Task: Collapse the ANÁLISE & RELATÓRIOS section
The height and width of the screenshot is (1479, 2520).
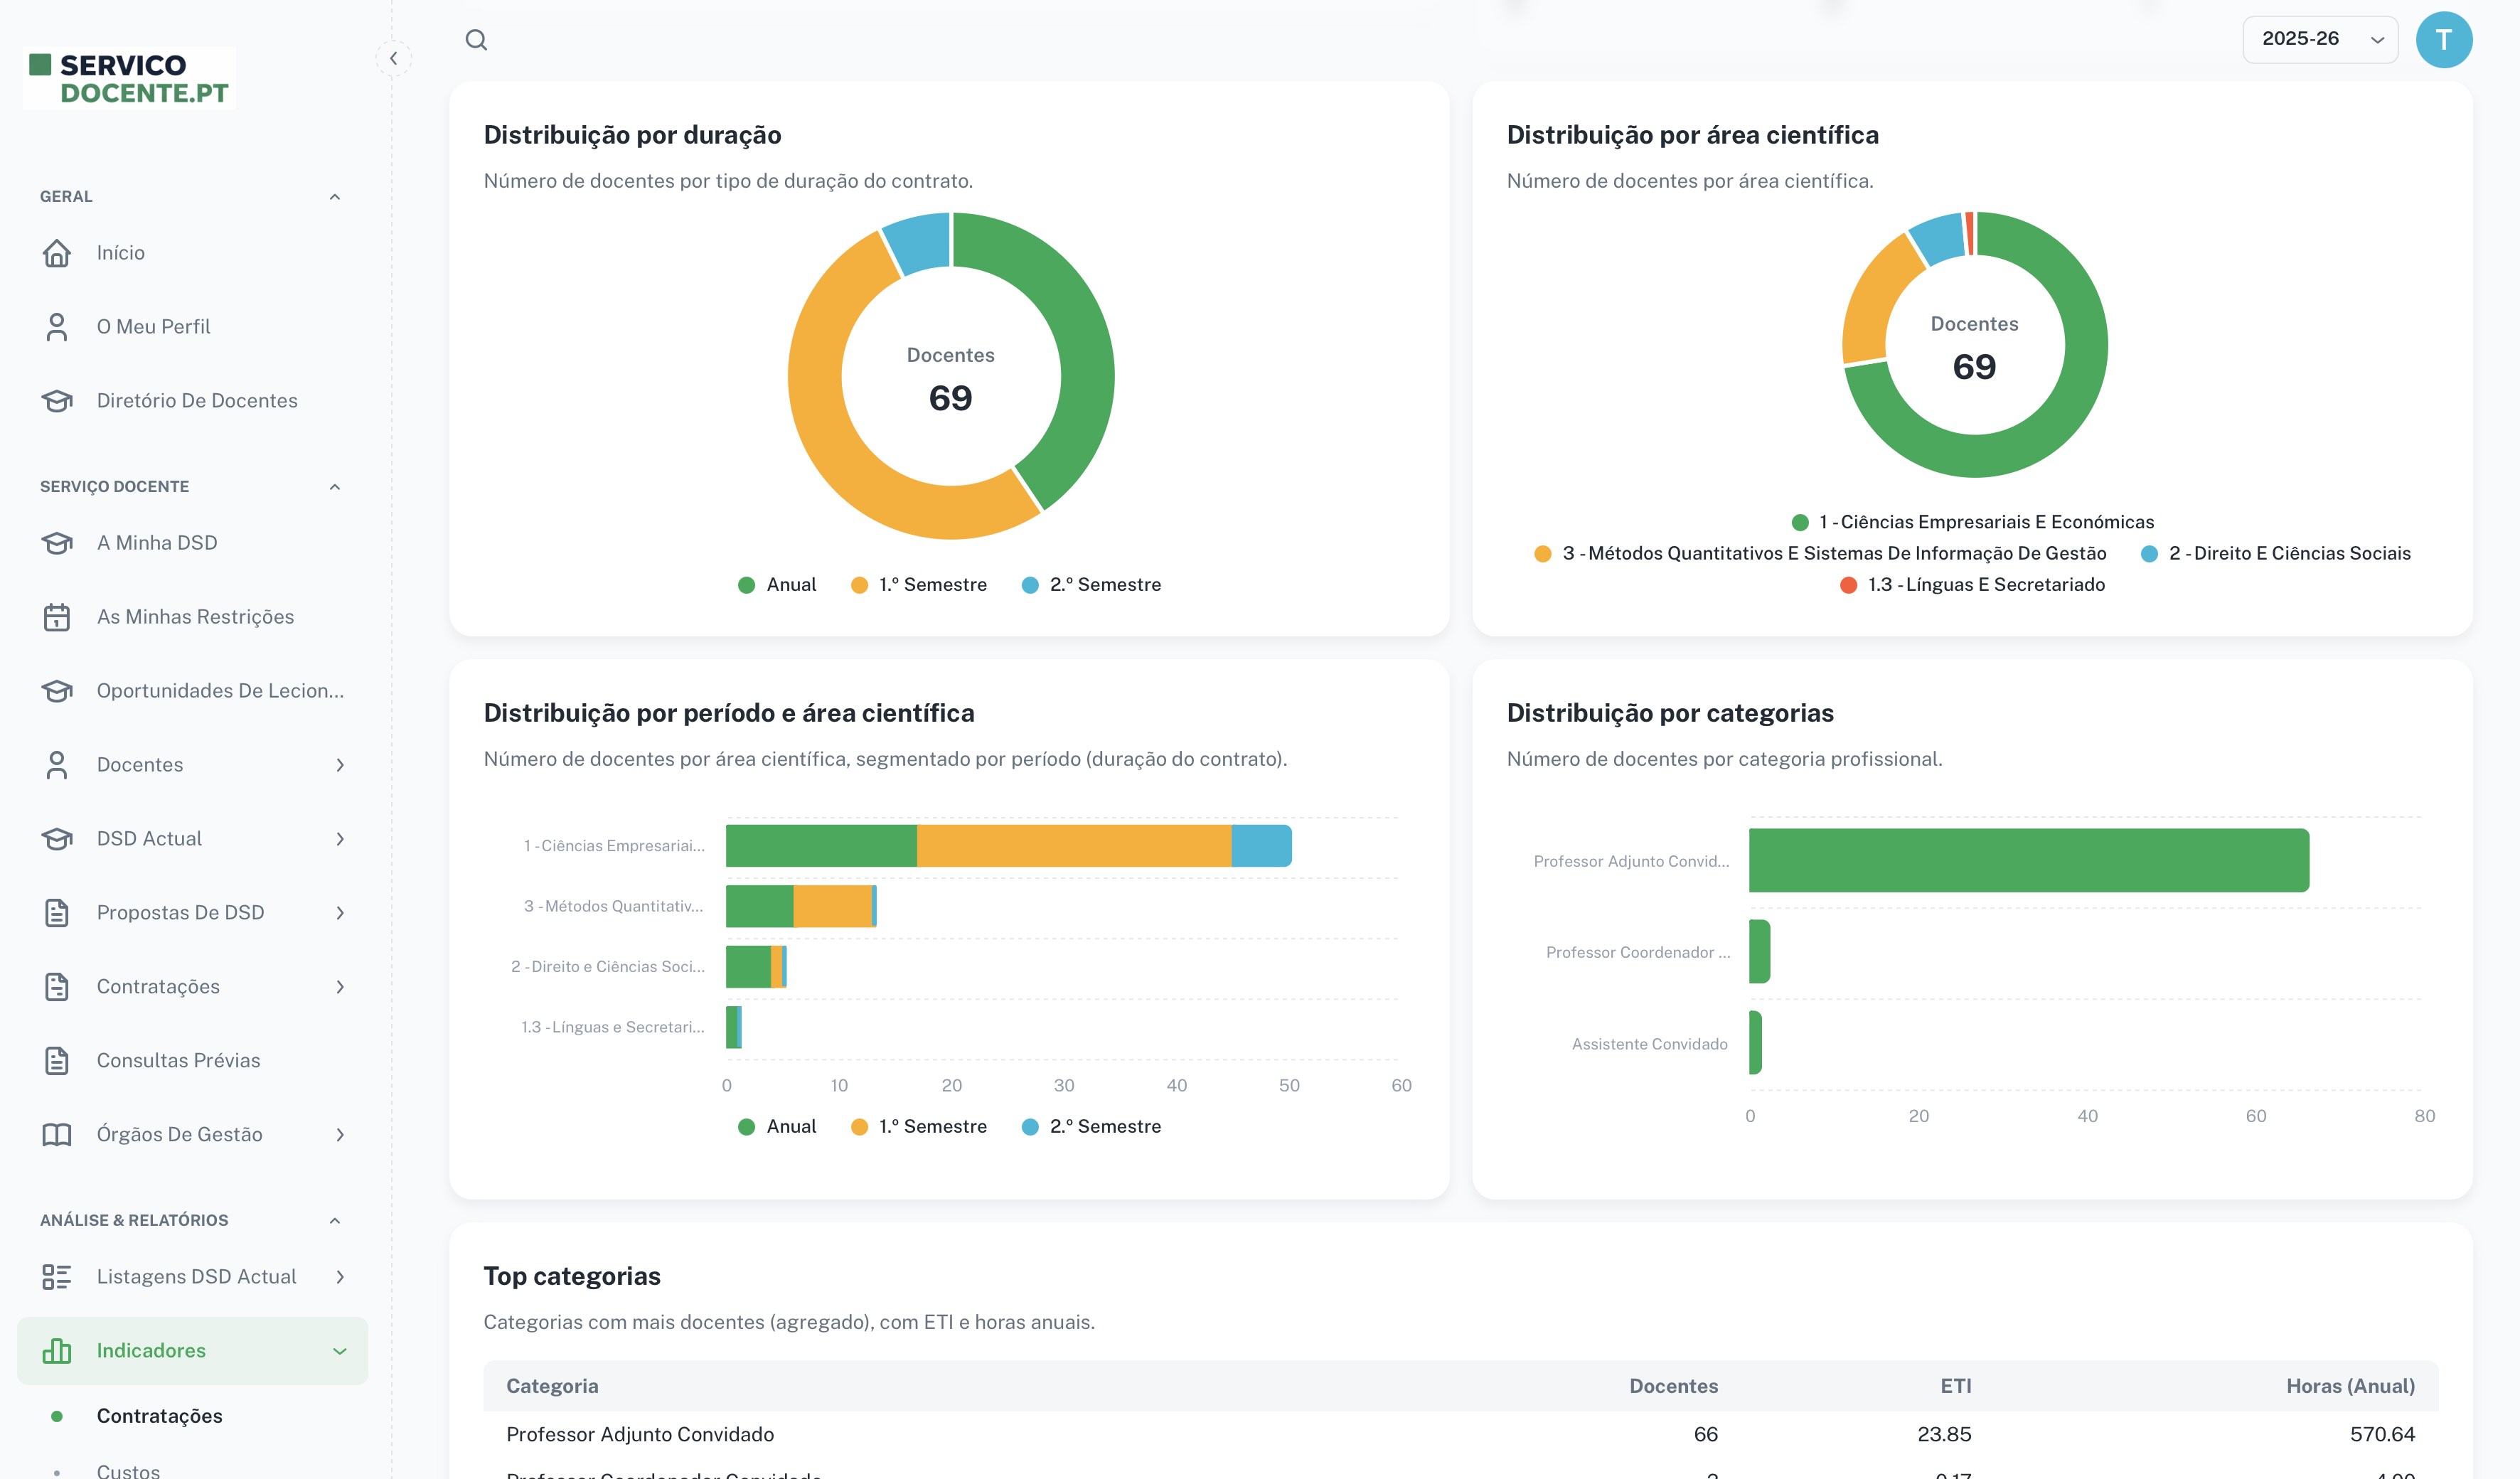Action: (335, 1221)
